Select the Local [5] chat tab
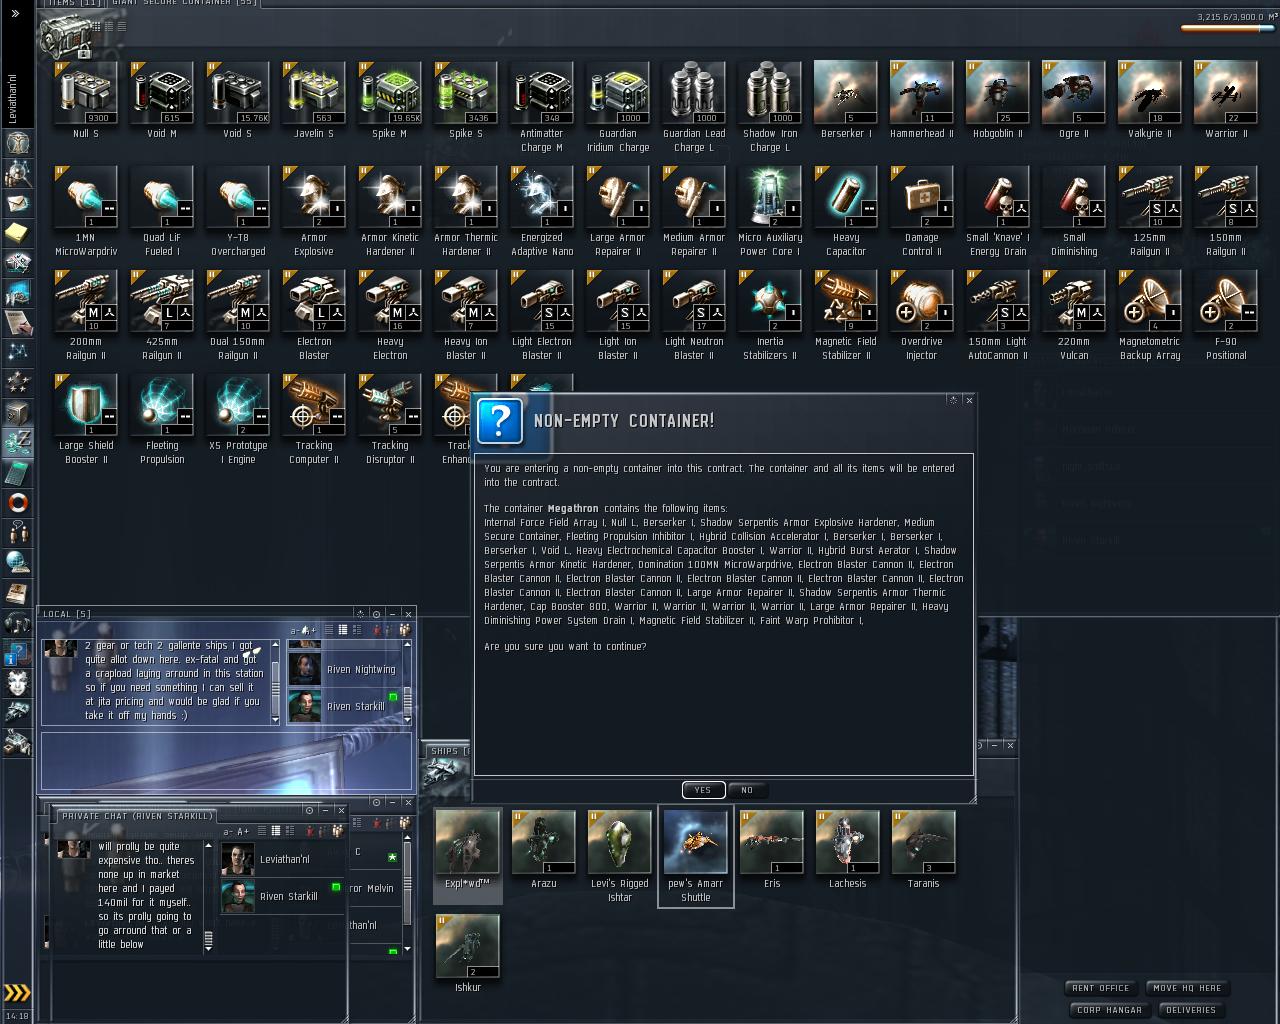Viewport: 1280px width, 1024px height. click(x=66, y=614)
